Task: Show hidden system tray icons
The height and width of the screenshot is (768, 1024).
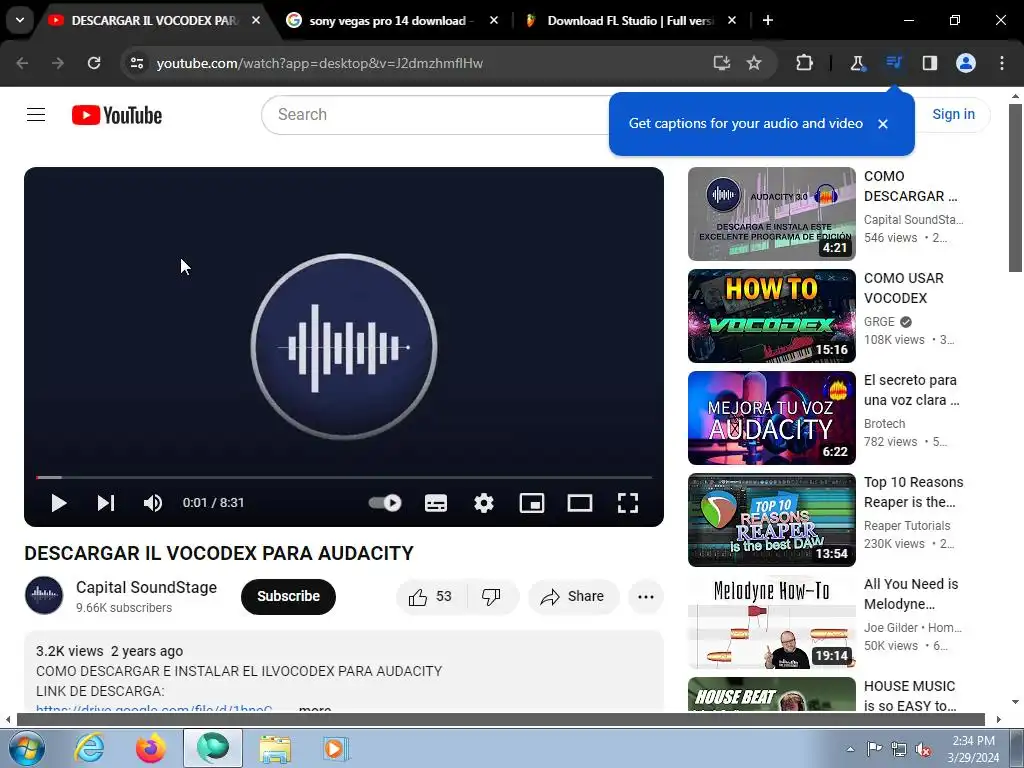Action: click(x=850, y=749)
